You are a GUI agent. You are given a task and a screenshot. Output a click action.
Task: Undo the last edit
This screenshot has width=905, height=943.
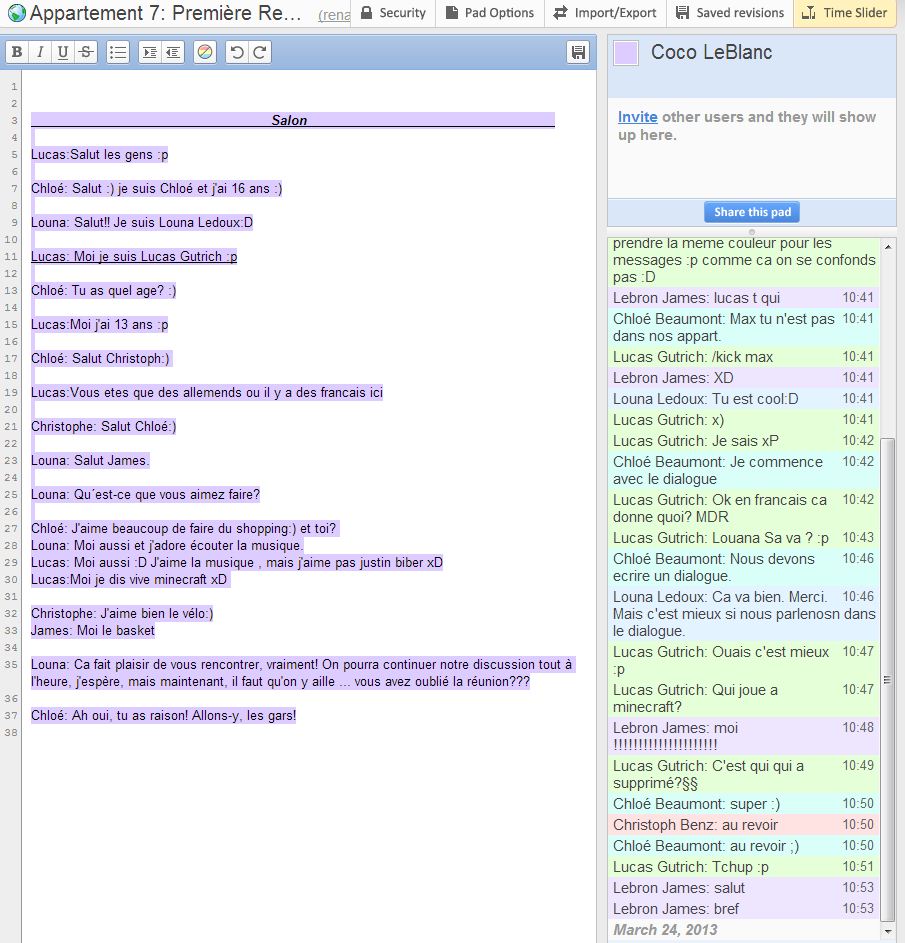pos(237,53)
